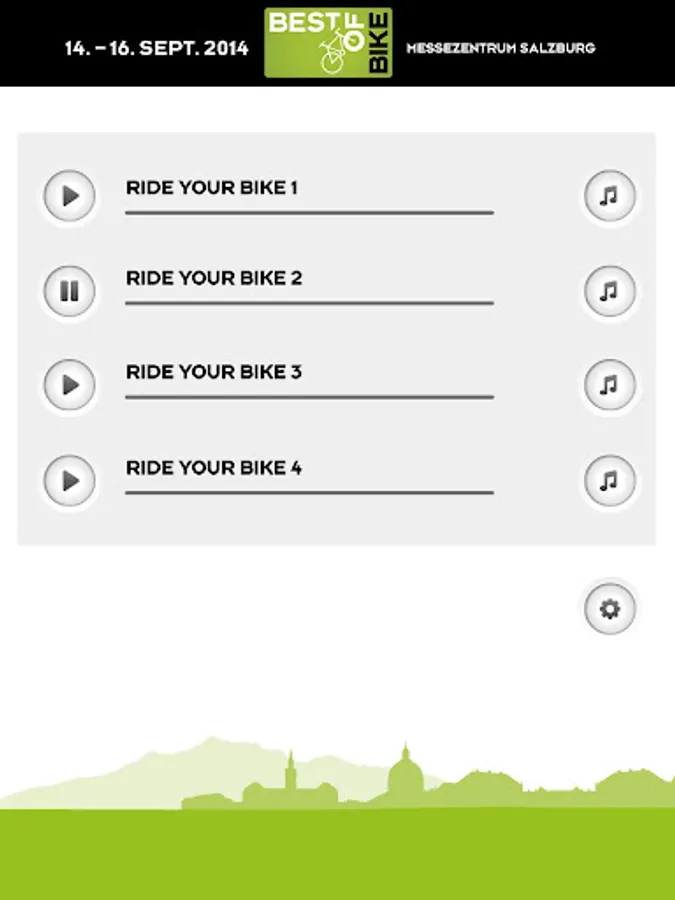Click music note icon for Bike 3
Image resolution: width=675 pixels, height=900 pixels.
609,385
